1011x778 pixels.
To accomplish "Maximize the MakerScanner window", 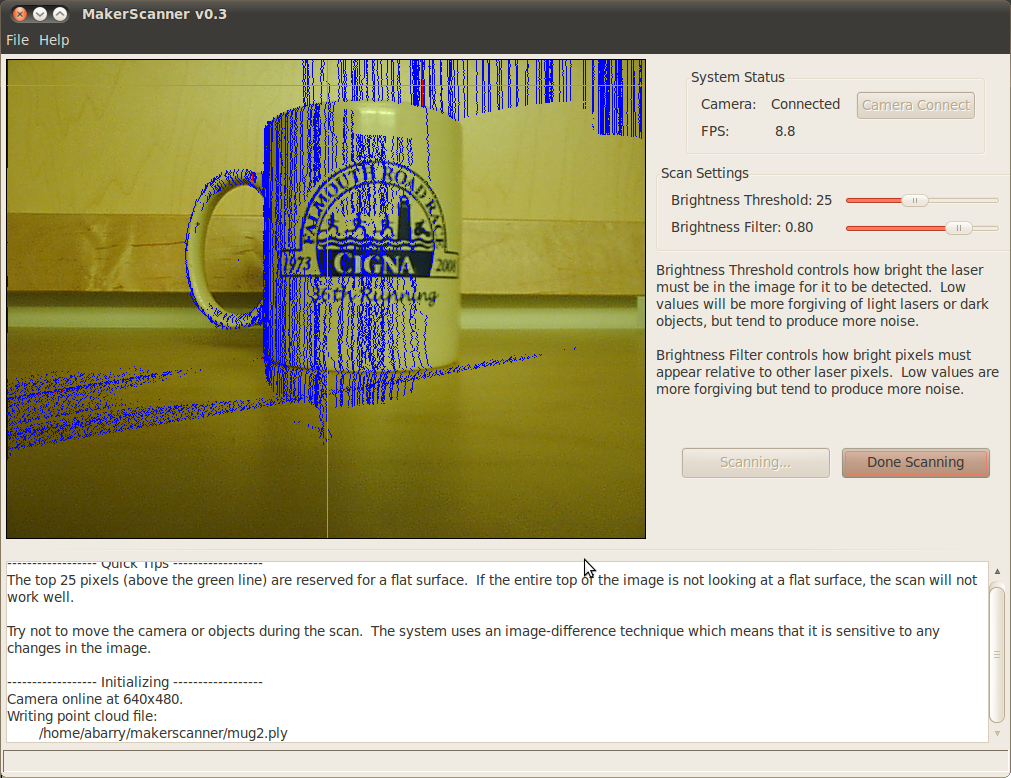I will pyautogui.click(x=60, y=14).
